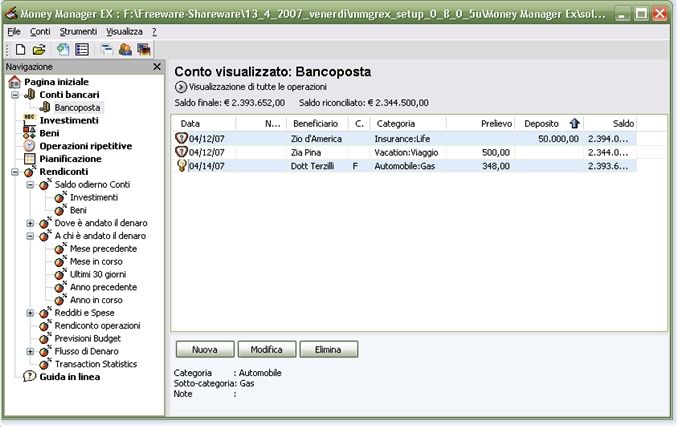Click the 500,00 withdrawal value

pos(496,152)
